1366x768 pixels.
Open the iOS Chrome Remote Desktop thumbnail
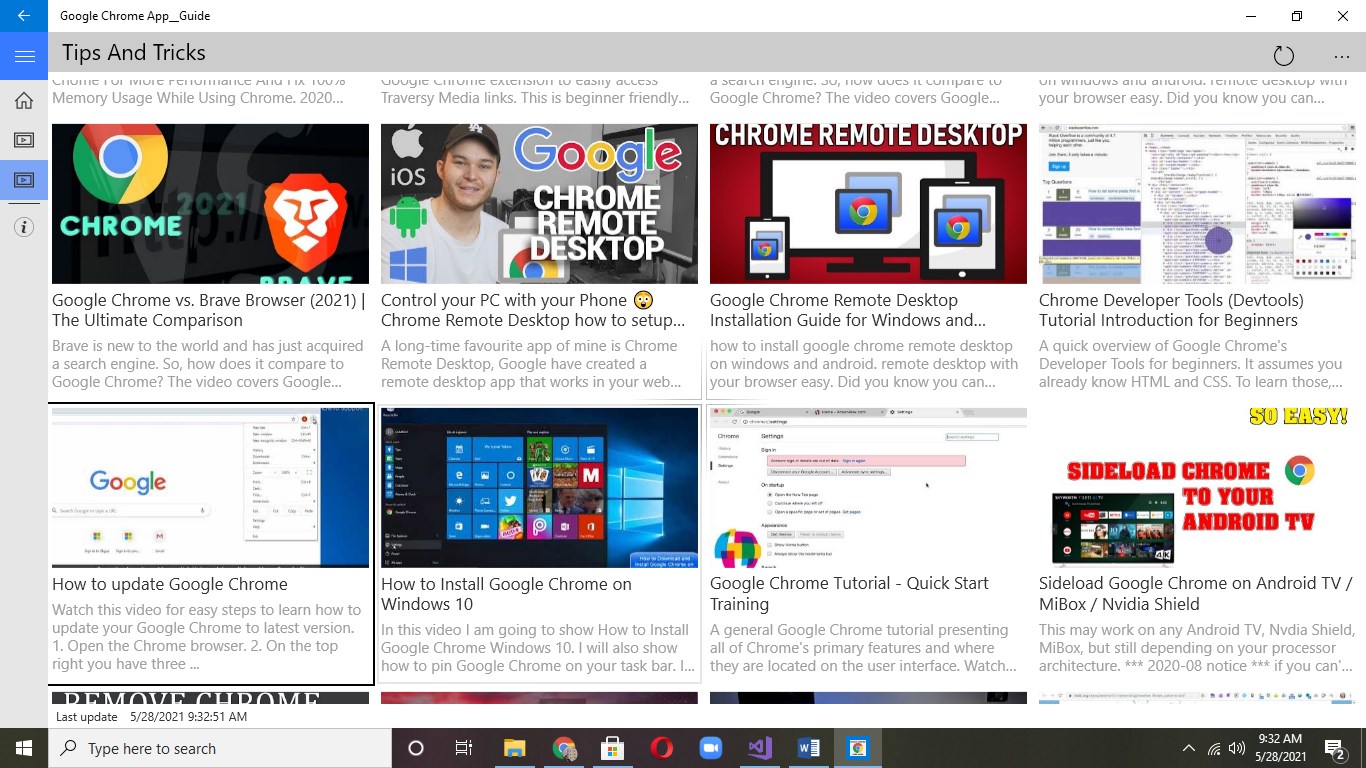pyautogui.click(x=539, y=204)
